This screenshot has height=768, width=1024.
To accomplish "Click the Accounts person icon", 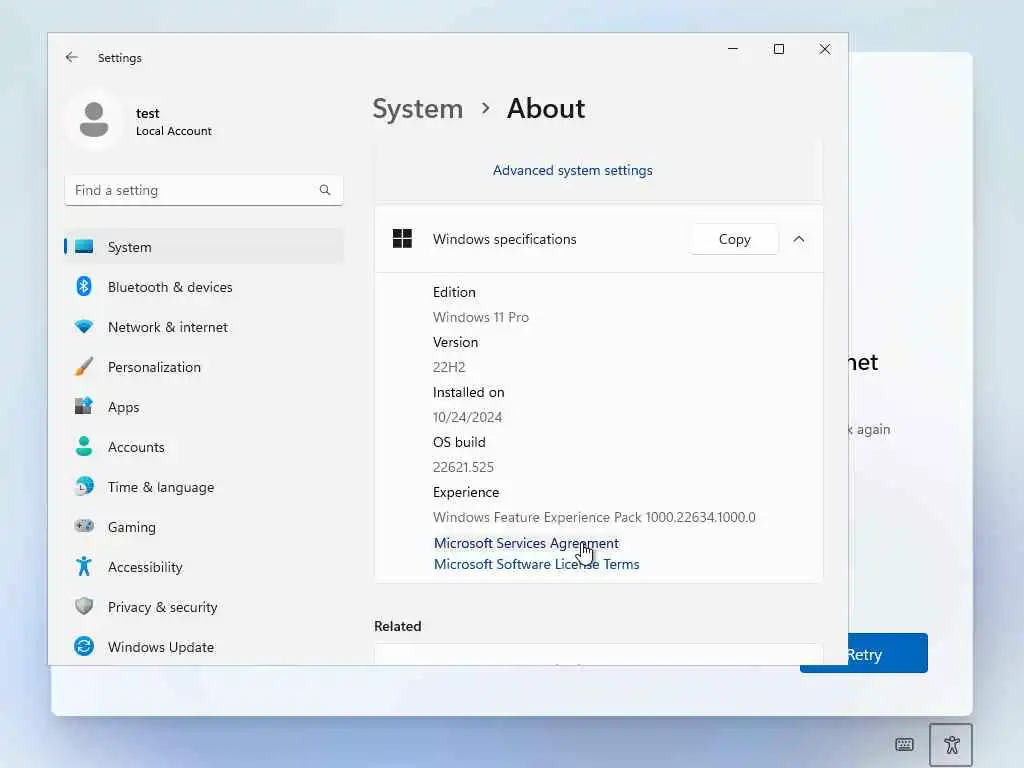I will pos(84,446).
